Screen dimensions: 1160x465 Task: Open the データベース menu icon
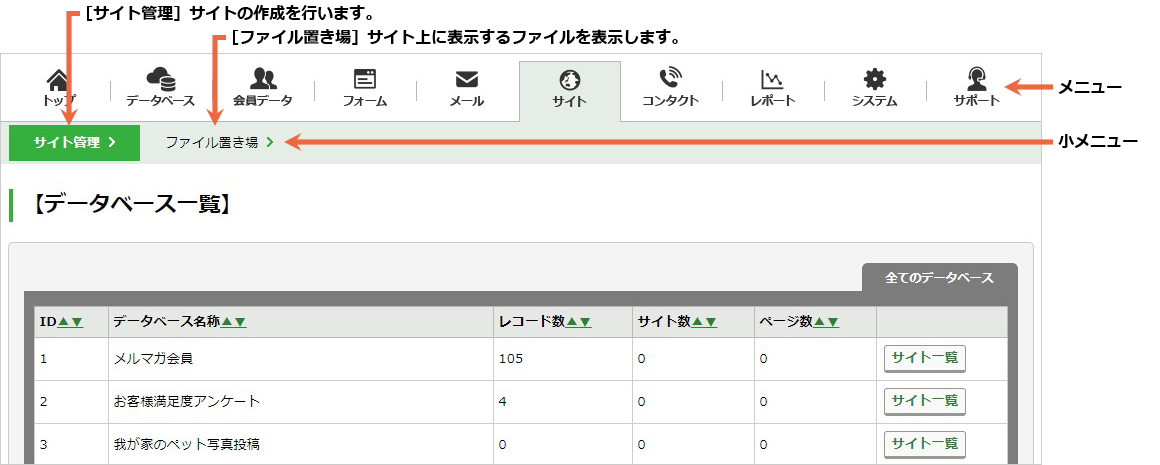tap(160, 89)
